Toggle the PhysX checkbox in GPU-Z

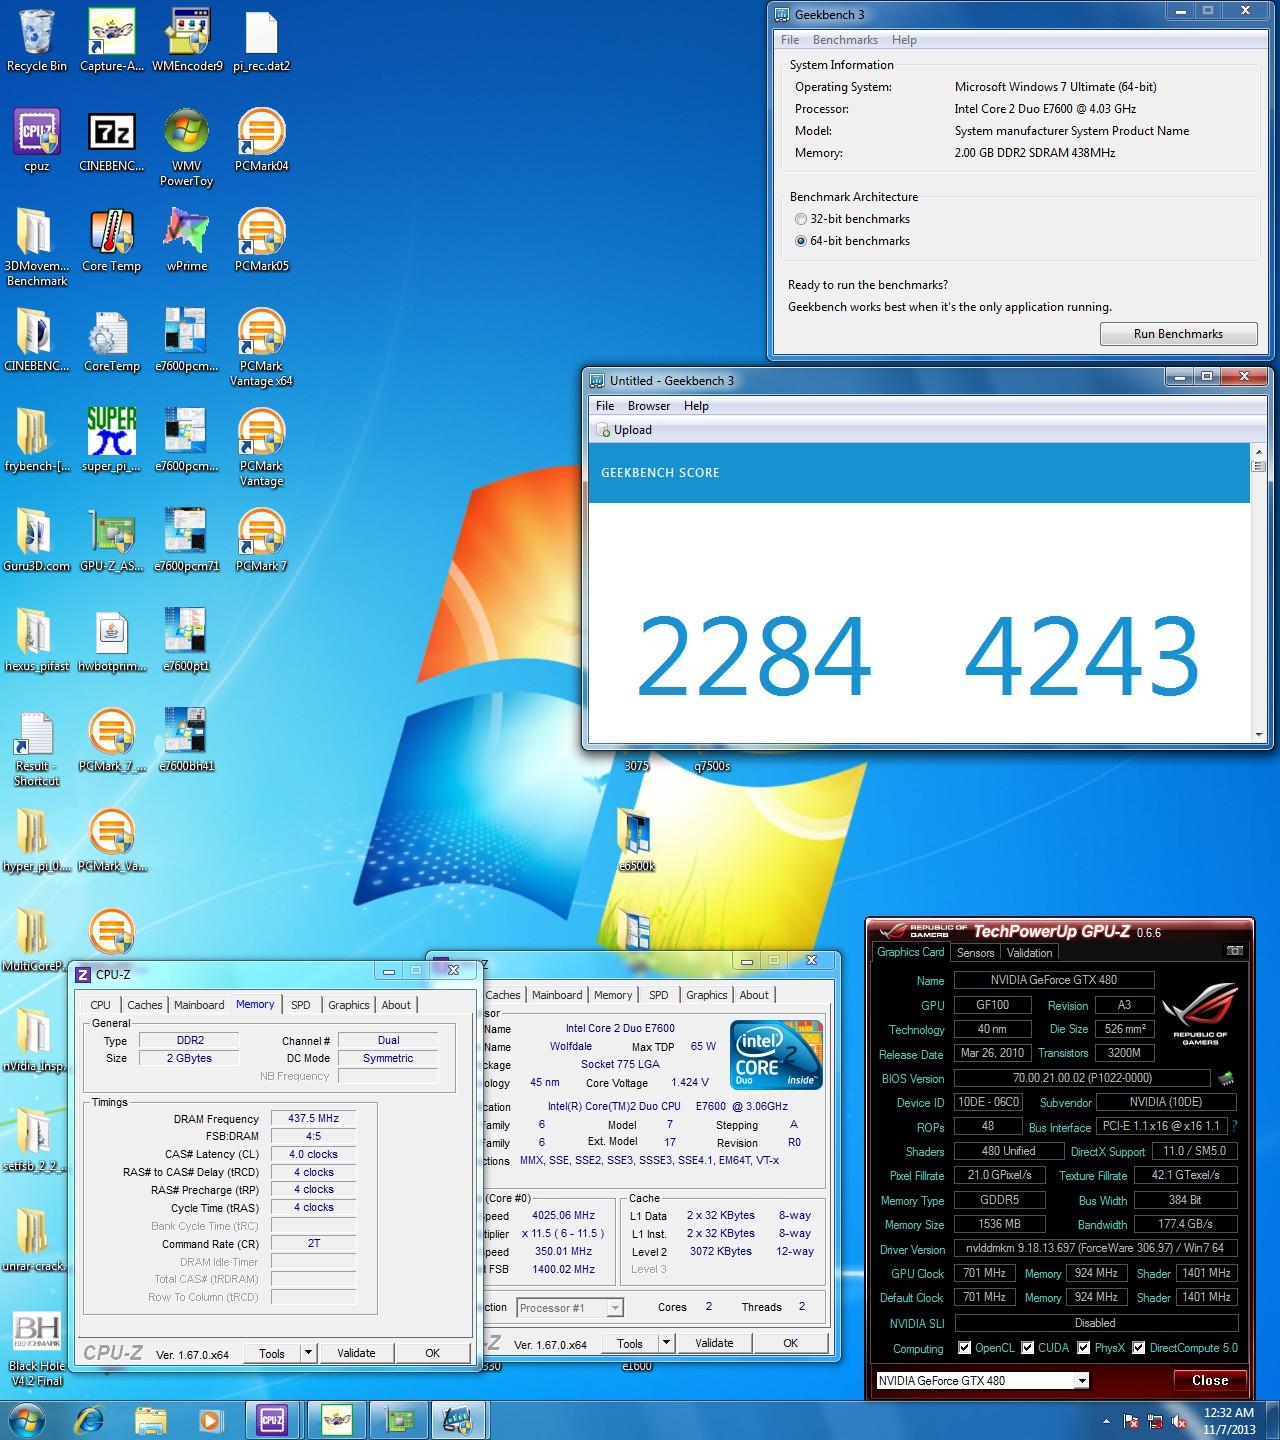pyautogui.click(x=1084, y=1348)
